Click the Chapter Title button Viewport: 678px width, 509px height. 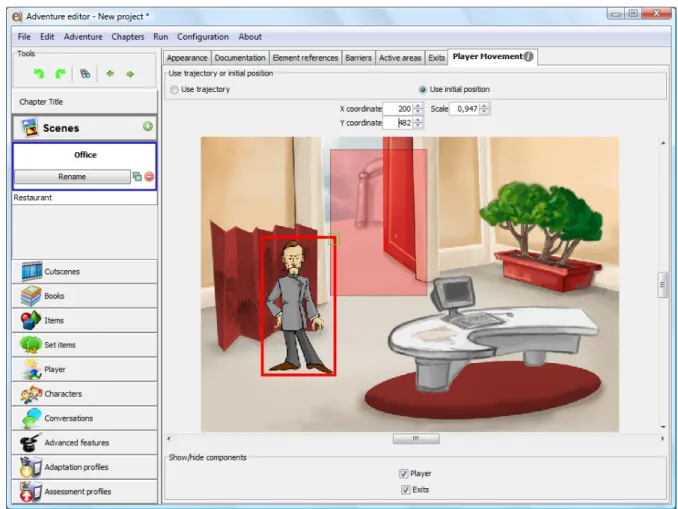[x=84, y=102]
